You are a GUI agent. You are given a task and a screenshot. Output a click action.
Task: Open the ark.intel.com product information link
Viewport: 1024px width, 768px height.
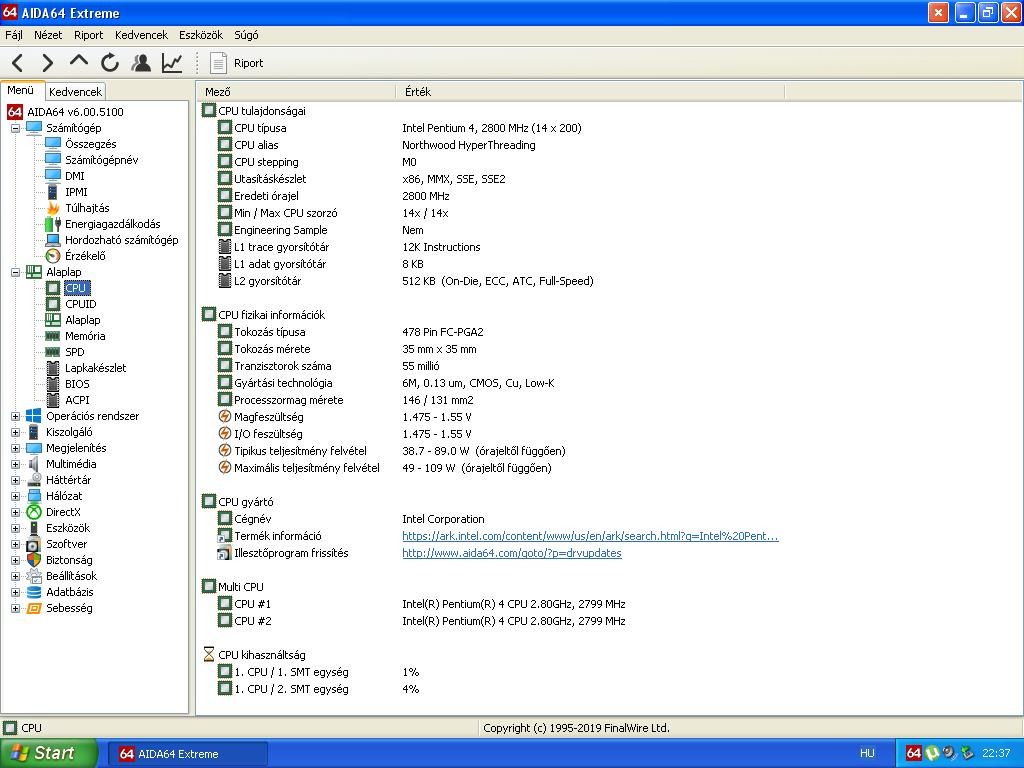(590, 536)
